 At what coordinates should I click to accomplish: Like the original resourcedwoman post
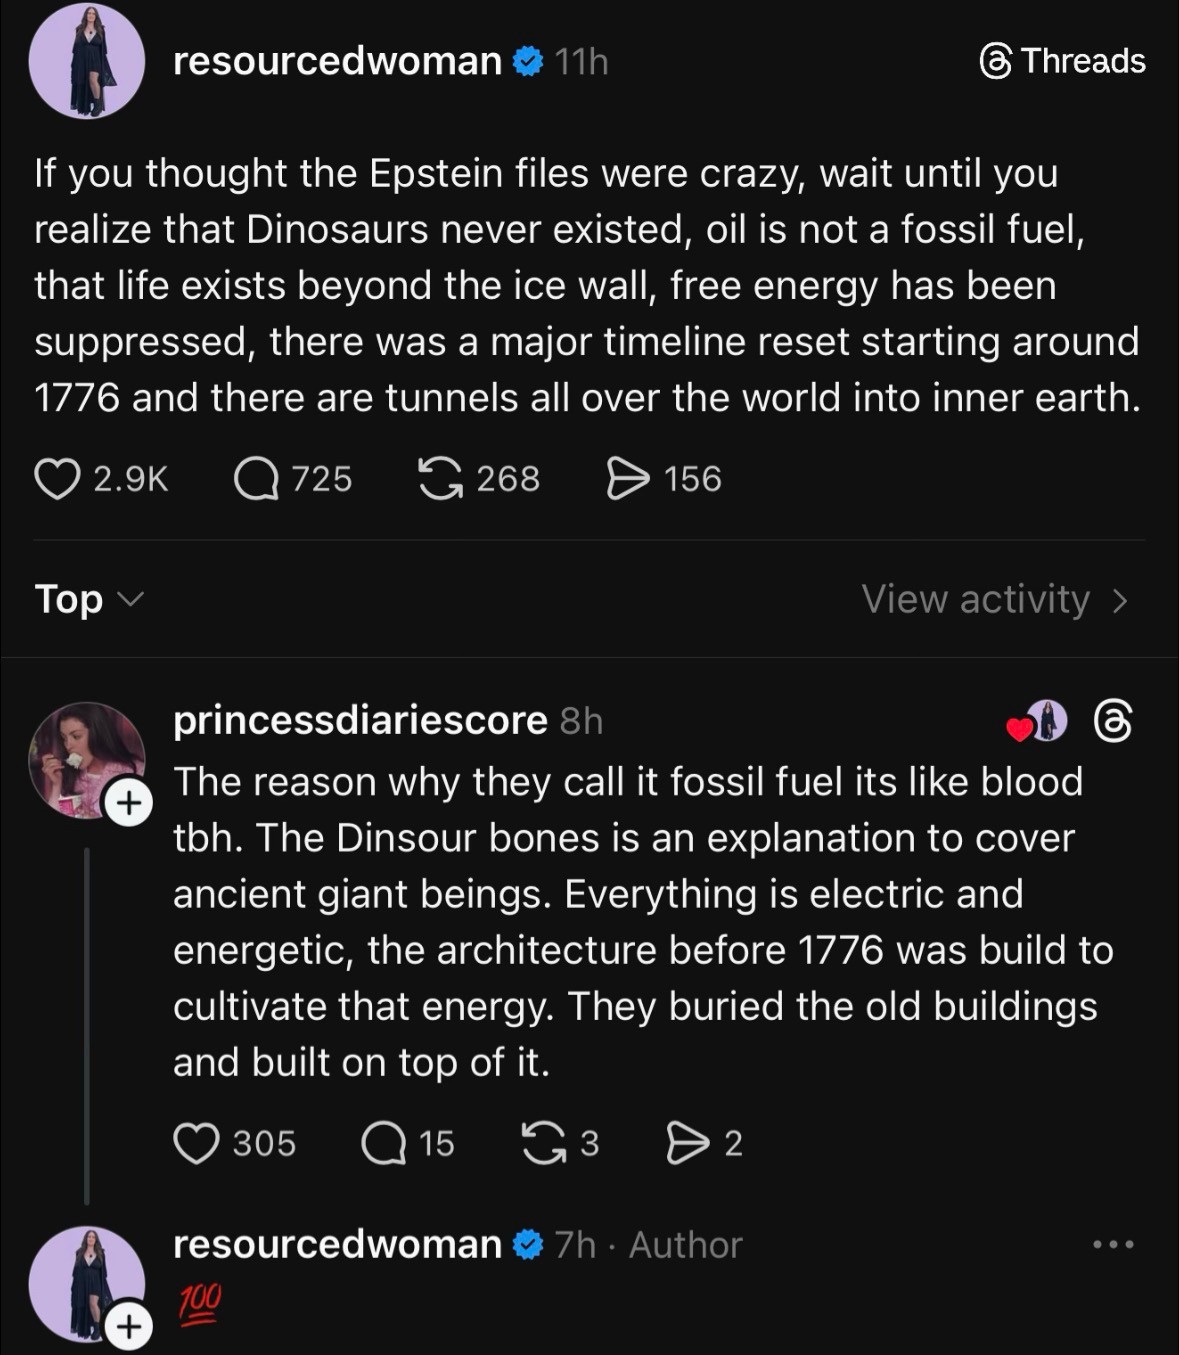click(x=57, y=478)
